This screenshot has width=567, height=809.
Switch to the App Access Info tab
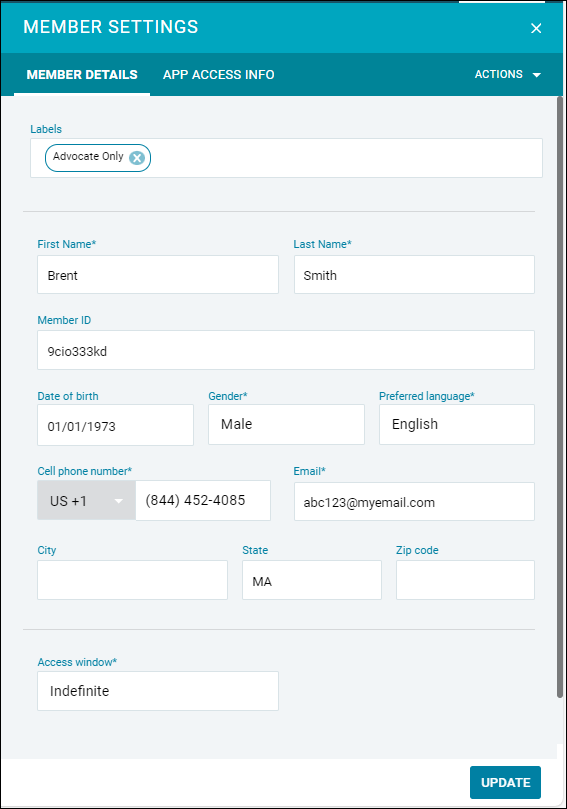(219, 75)
